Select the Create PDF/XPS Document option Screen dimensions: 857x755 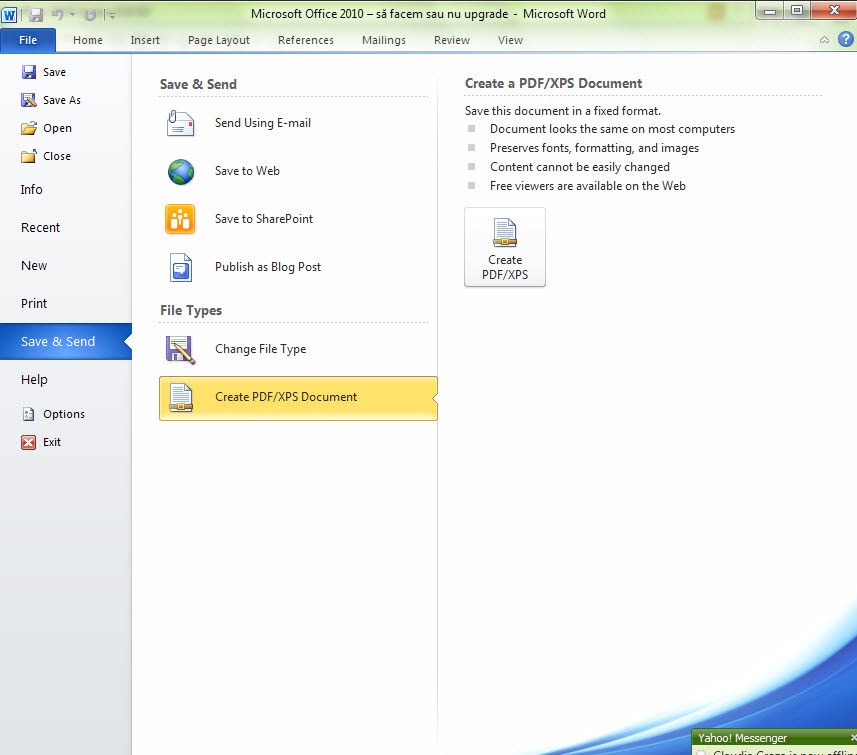(298, 397)
